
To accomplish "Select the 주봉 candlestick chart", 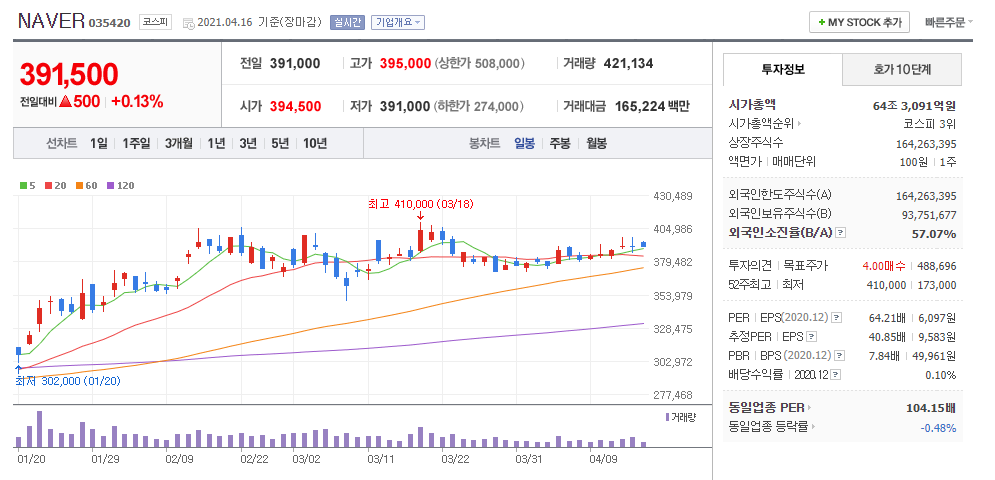I will click(559, 143).
